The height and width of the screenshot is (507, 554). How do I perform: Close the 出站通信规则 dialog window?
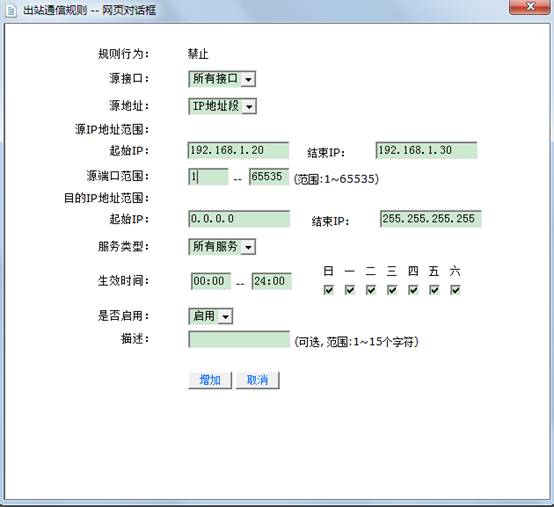click(x=530, y=7)
